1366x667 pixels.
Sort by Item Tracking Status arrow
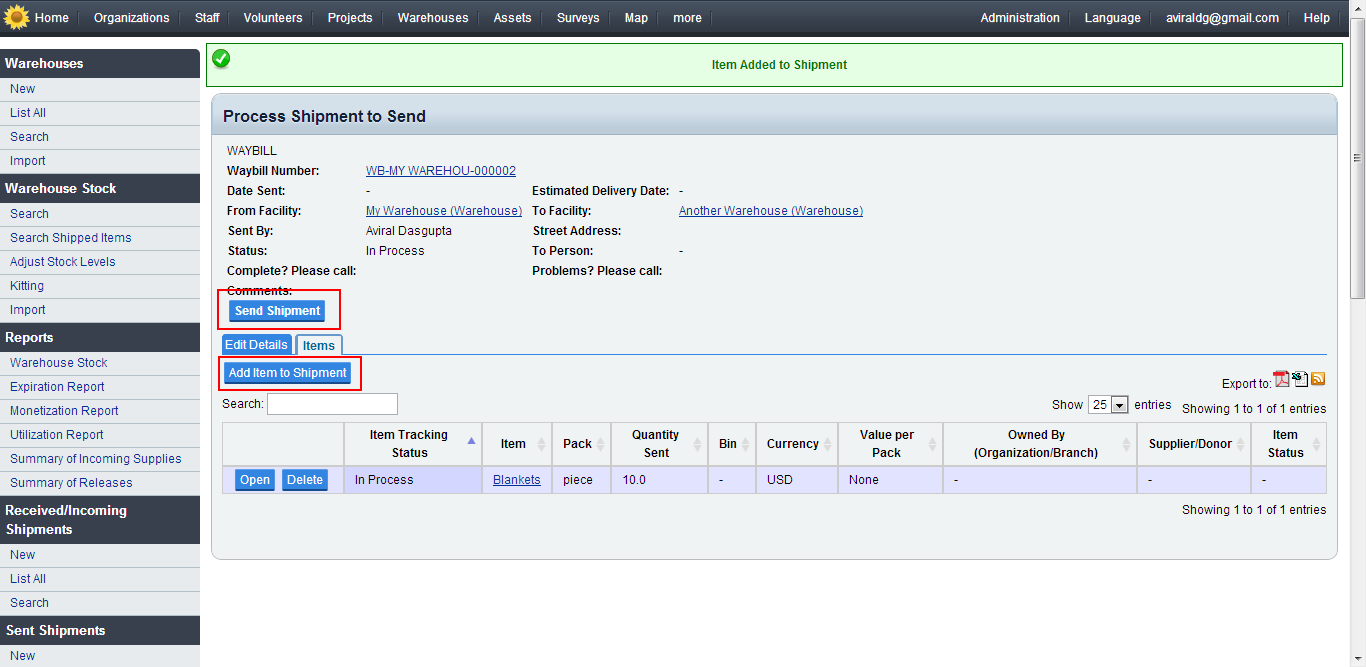pos(471,441)
